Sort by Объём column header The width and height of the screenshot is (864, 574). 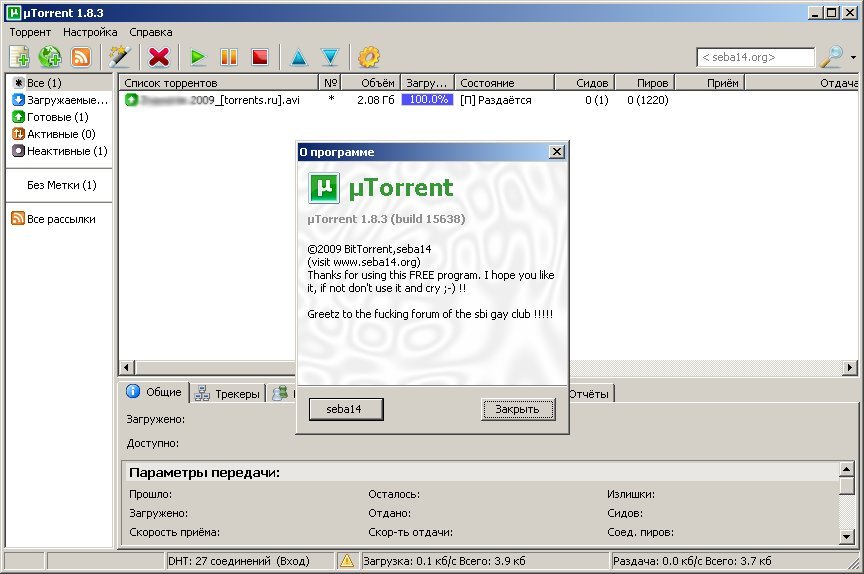[x=371, y=83]
